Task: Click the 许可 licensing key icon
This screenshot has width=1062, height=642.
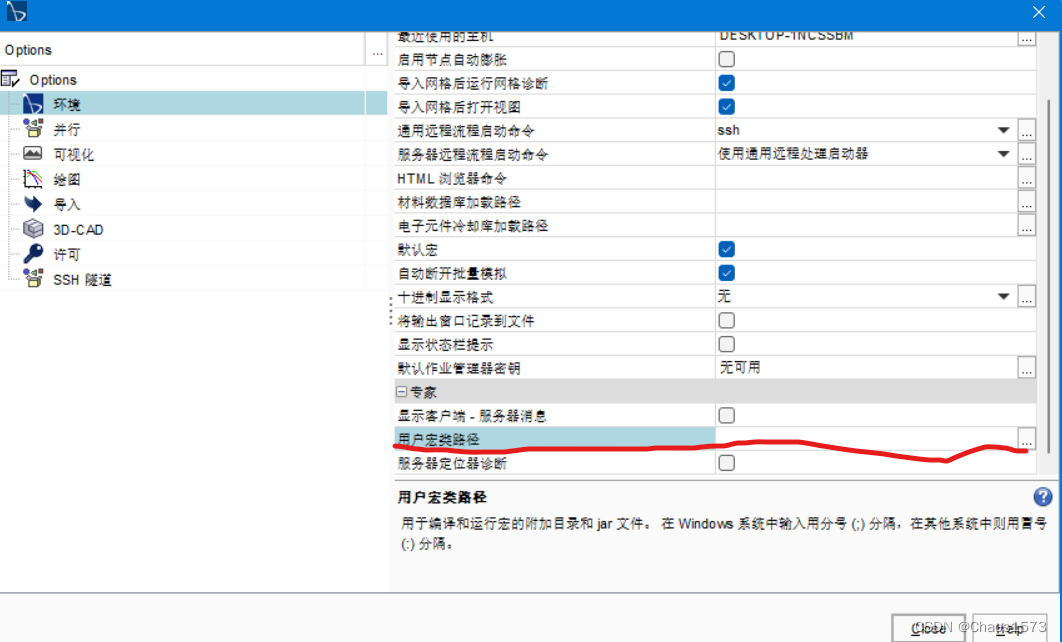Action: [34, 253]
